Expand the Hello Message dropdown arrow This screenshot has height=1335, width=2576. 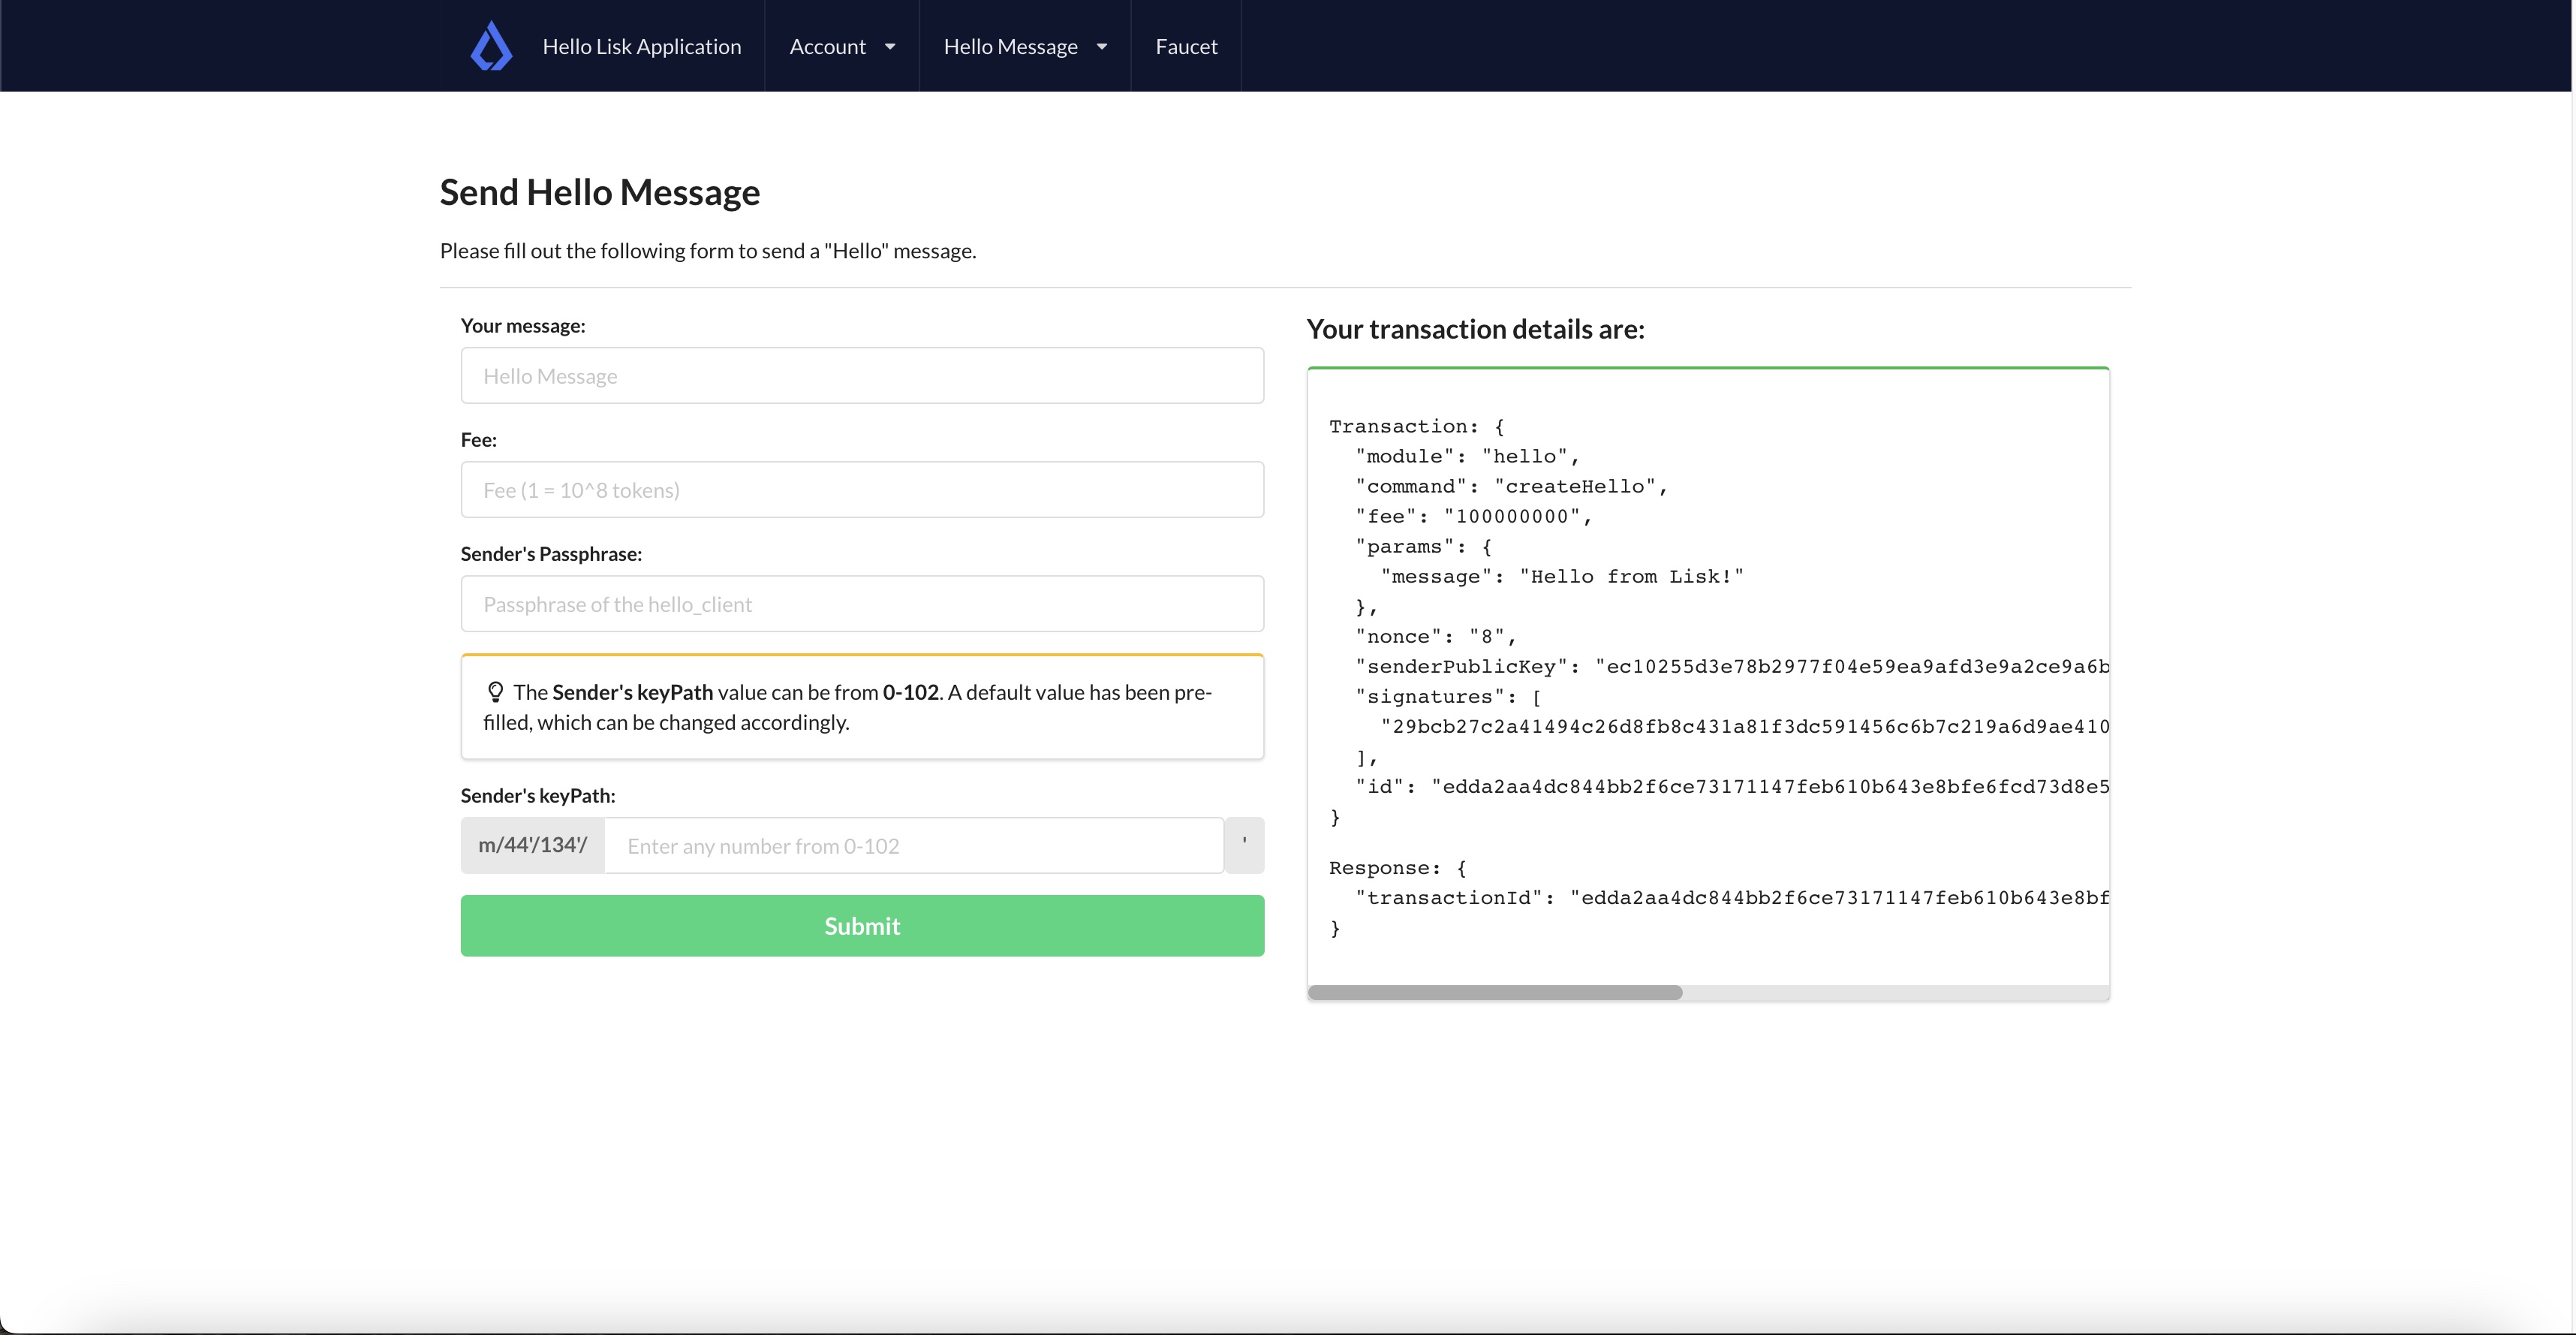point(1102,47)
